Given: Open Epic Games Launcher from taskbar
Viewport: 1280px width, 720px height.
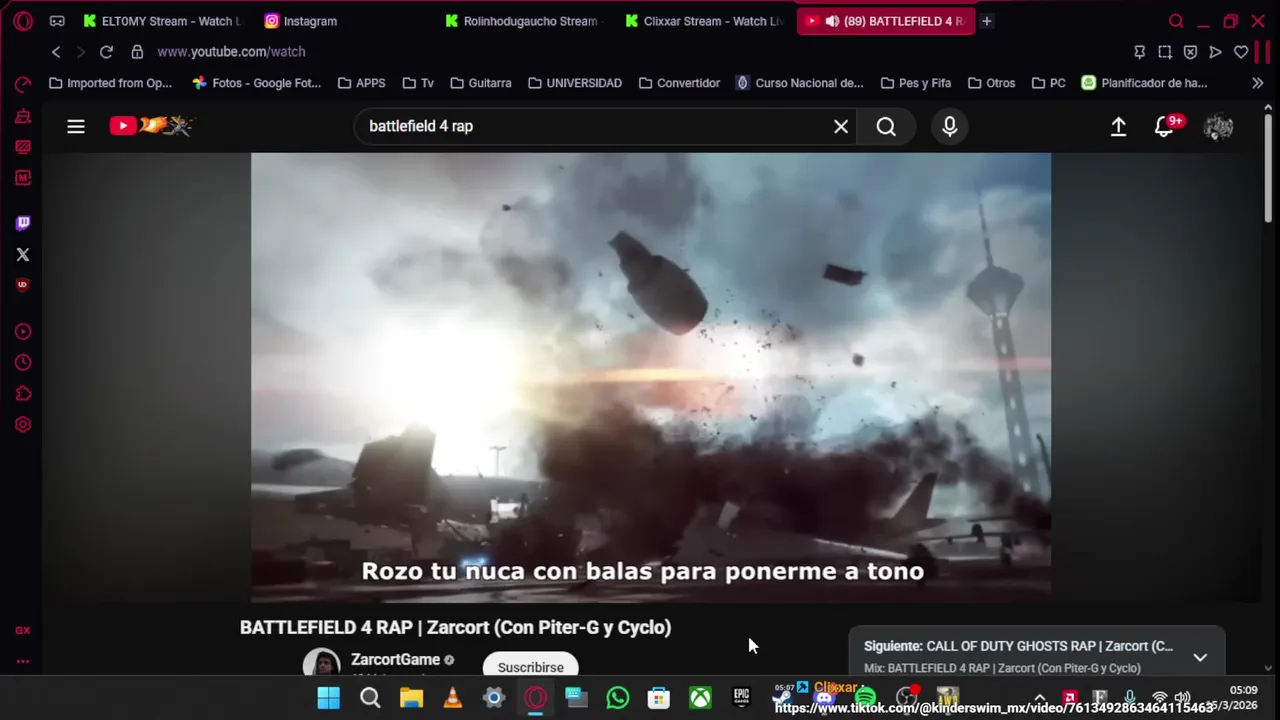Looking at the screenshot, I should (741, 698).
